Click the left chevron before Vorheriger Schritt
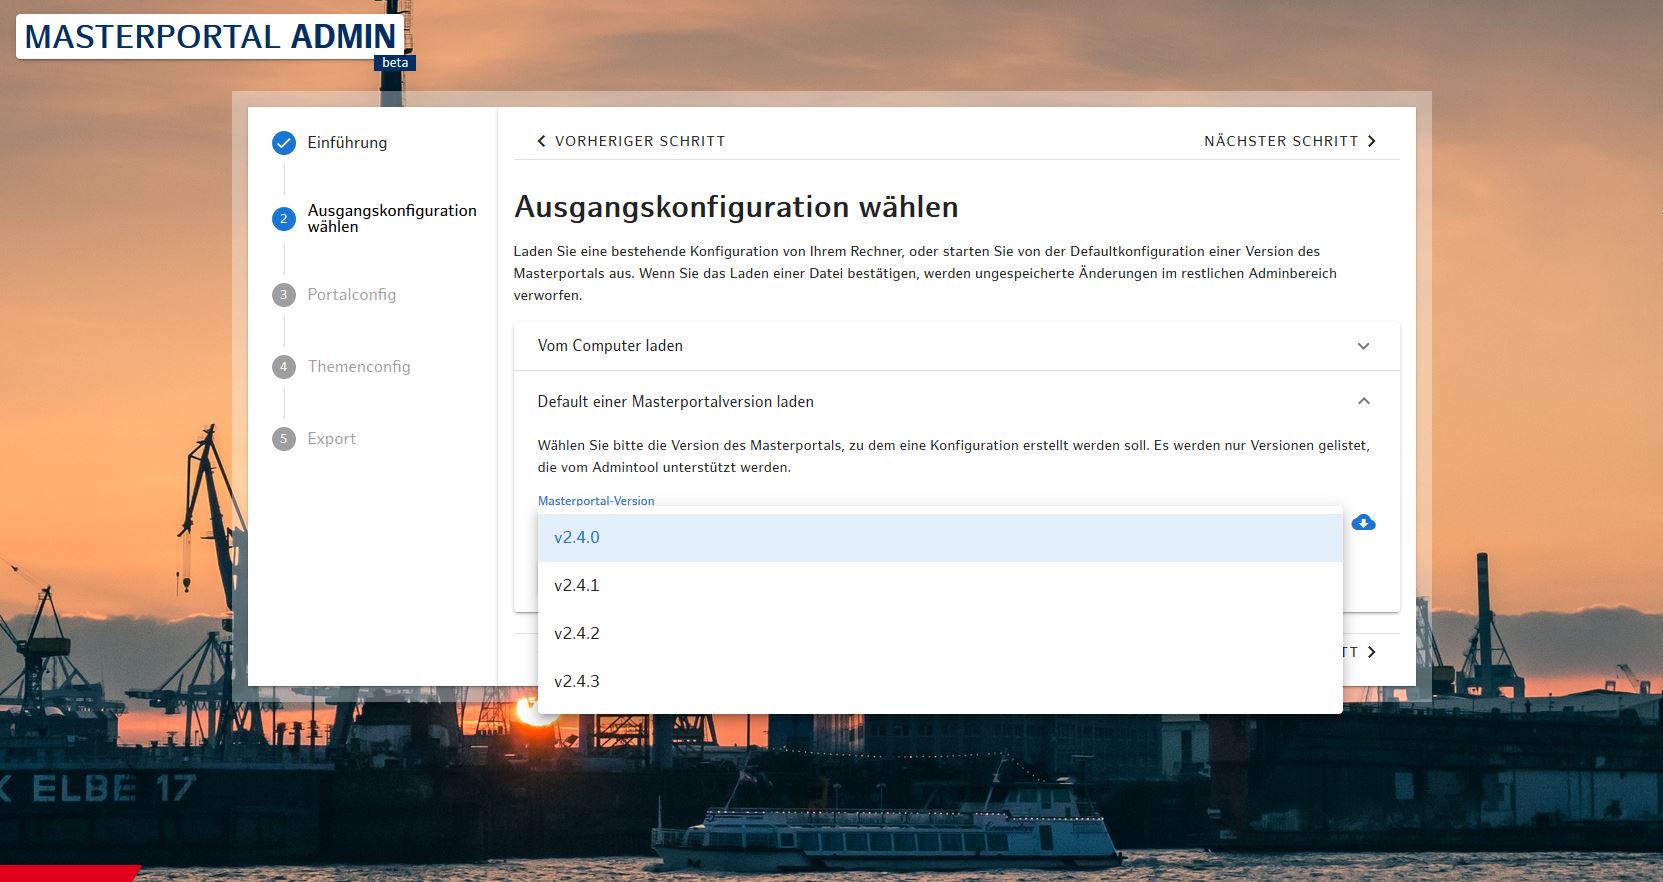The width and height of the screenshot is (1663, 882). (x=541, y=141)
